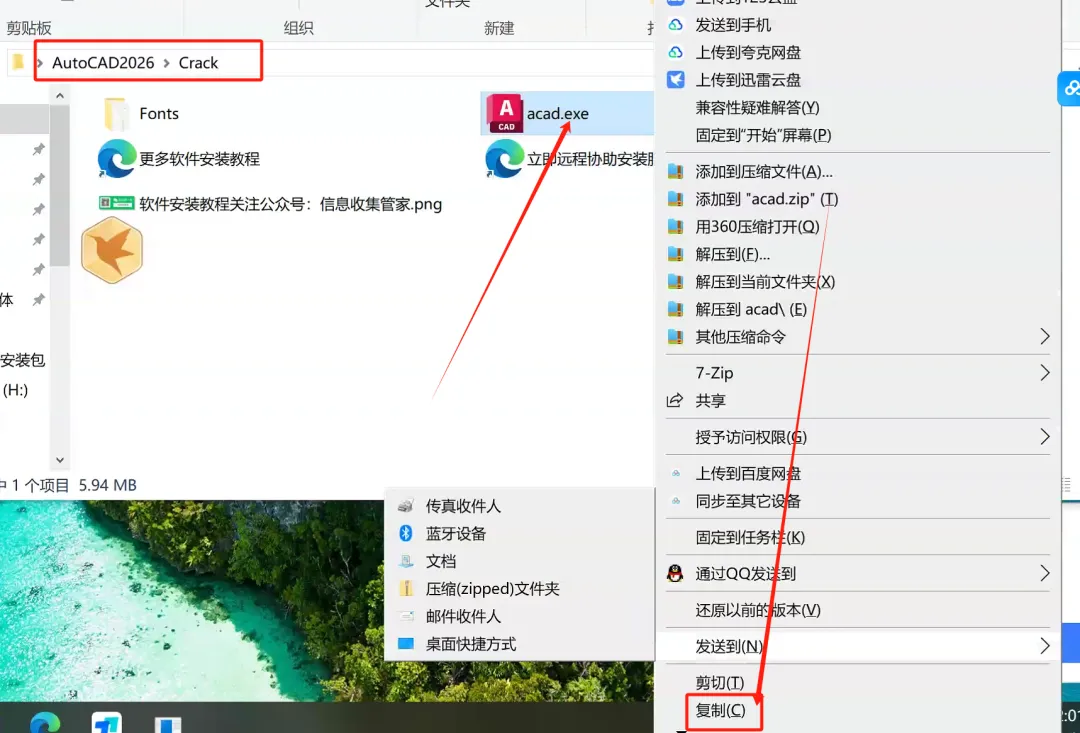Click the blue floating cloud button at right edge

click(x=1070, y=88)
